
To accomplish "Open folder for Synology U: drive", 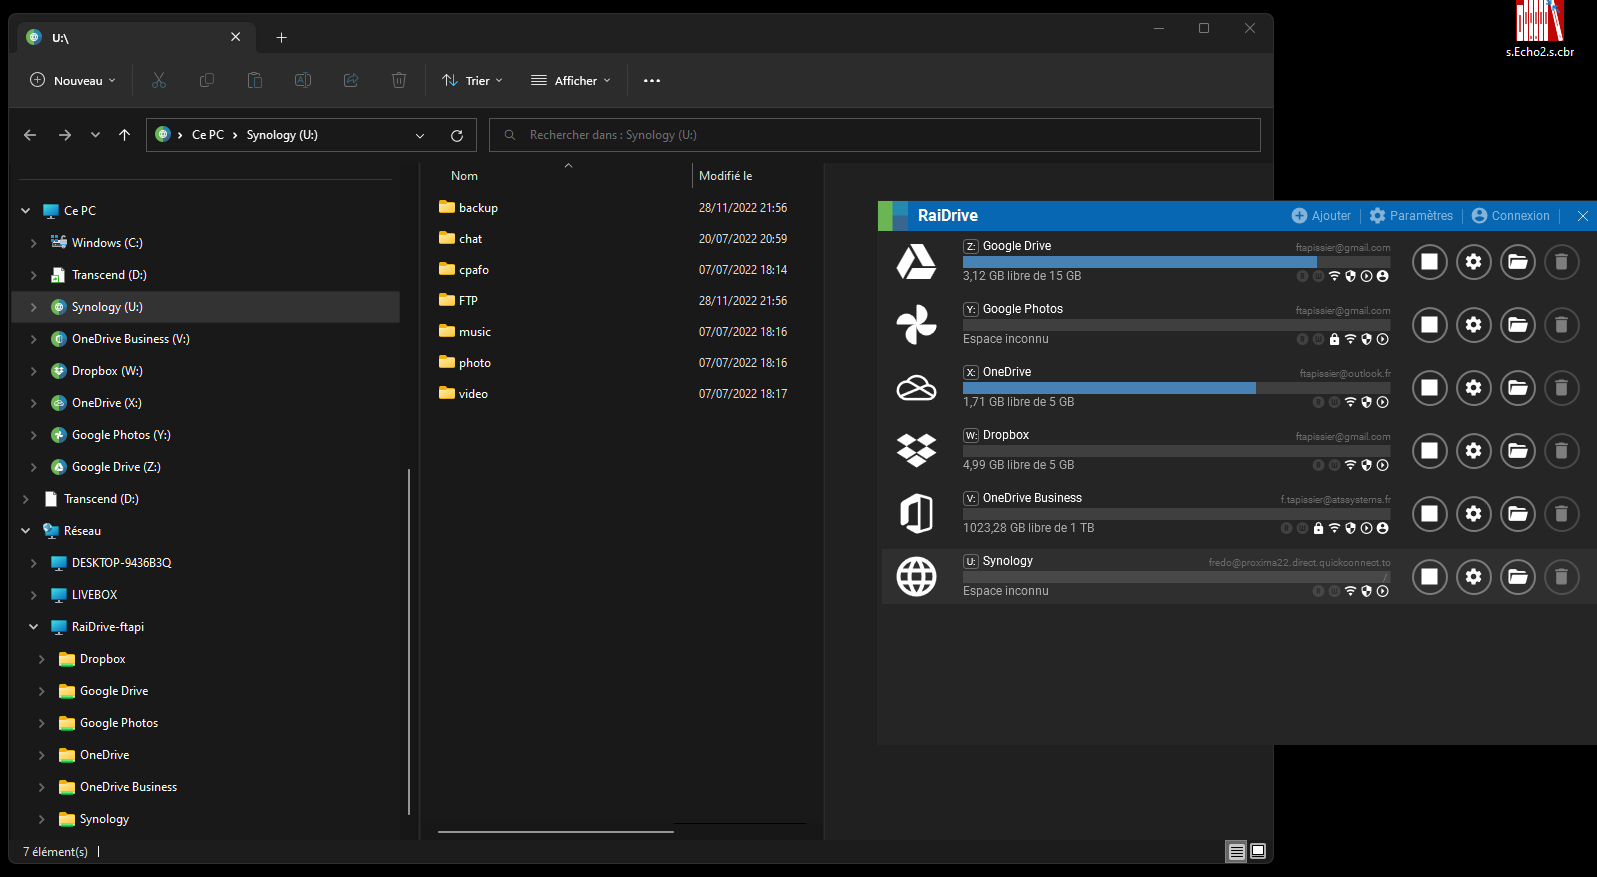I will pyautogui.click(x=1518, y=577).
